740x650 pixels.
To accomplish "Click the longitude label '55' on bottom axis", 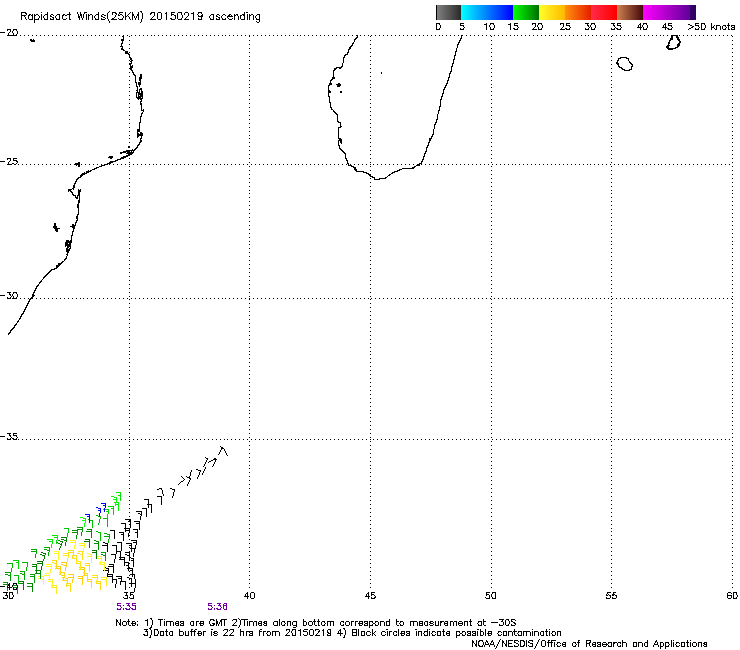I will [x=611, y=596].
